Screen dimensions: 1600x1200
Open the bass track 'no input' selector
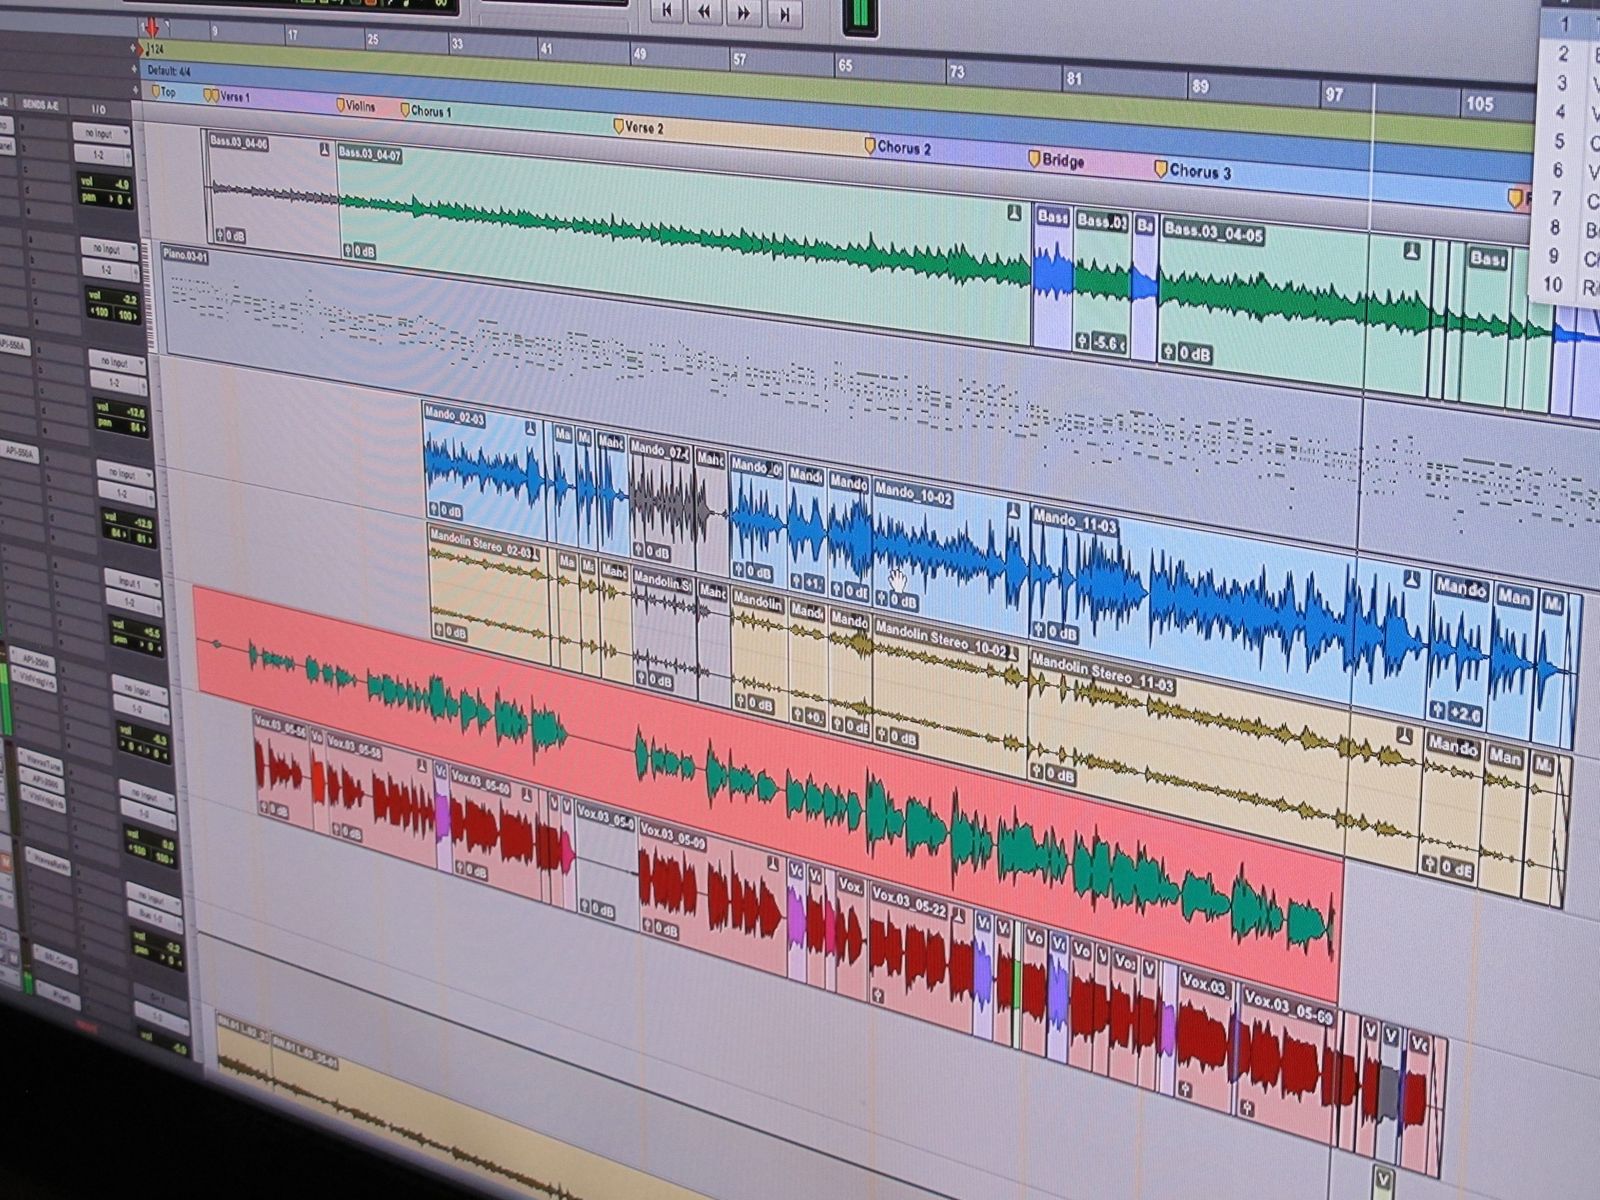point(101,133)
